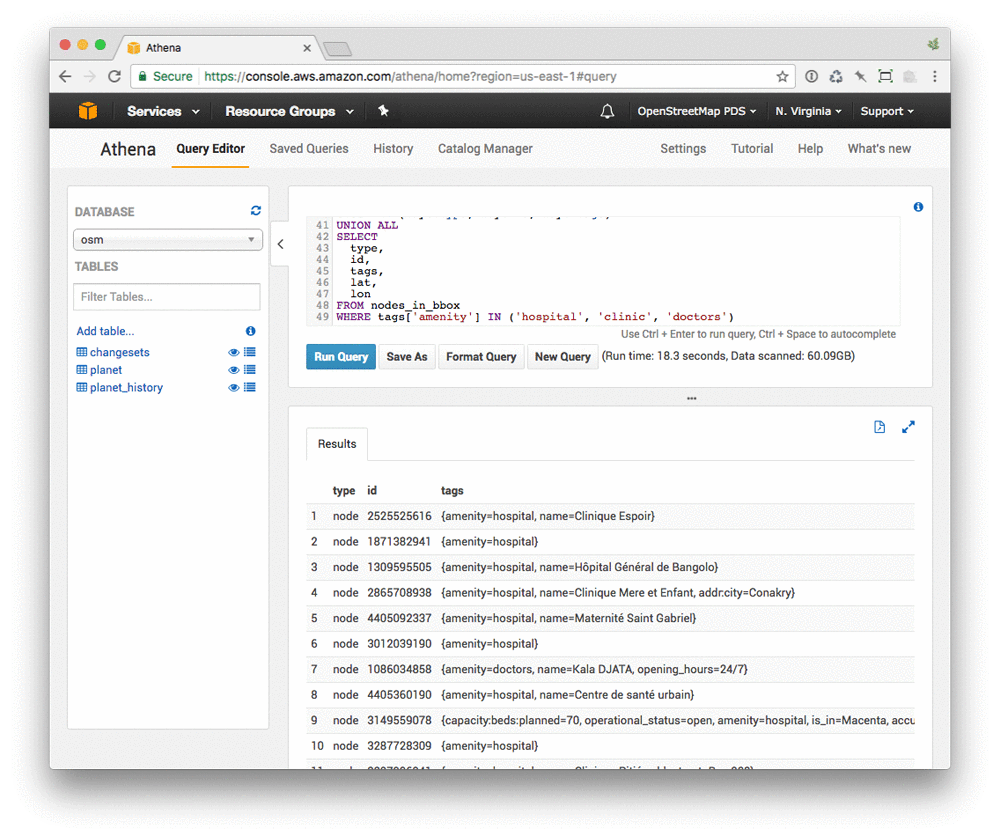This screenshot has width=1000, height=840.
Task: Show properties list icon for planet
Action: point(250,370)
